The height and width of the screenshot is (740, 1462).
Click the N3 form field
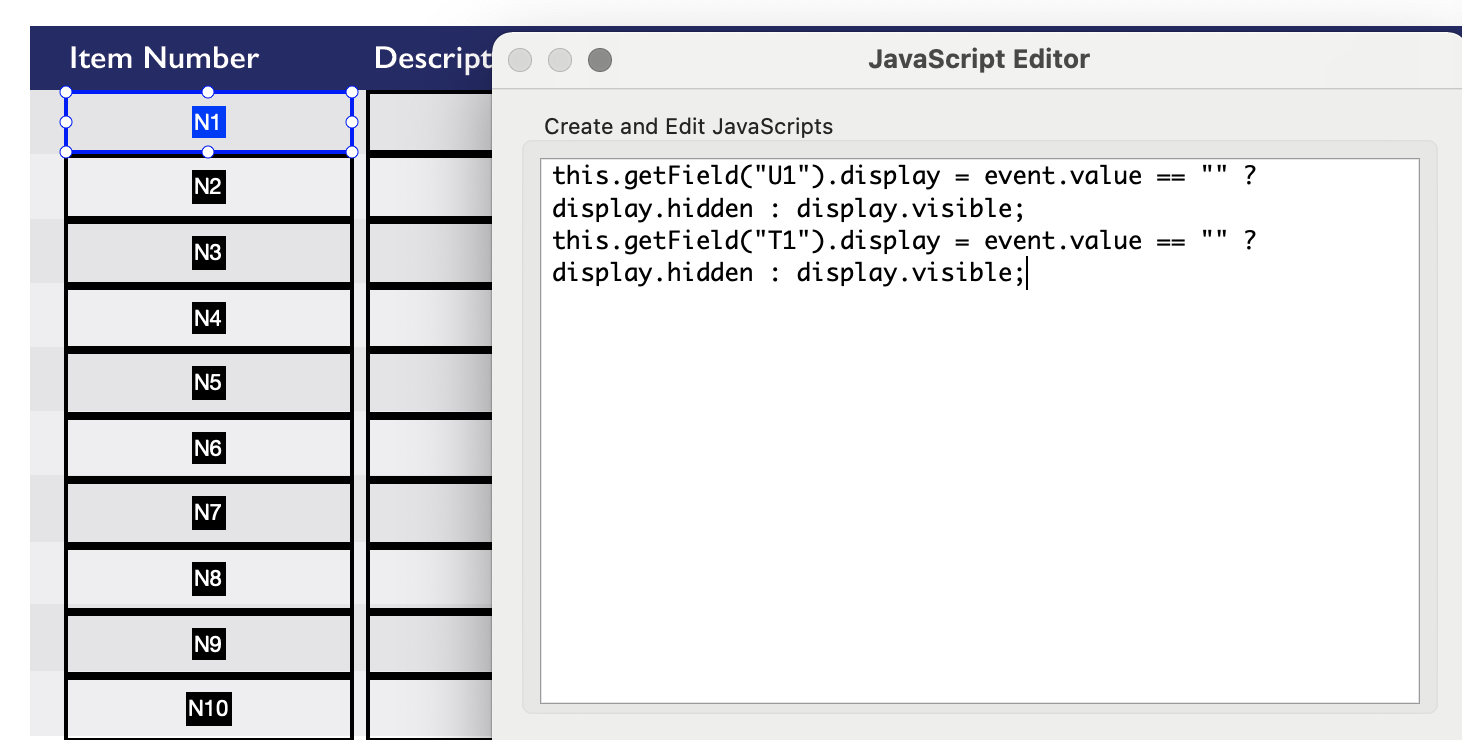click(208, 252)
